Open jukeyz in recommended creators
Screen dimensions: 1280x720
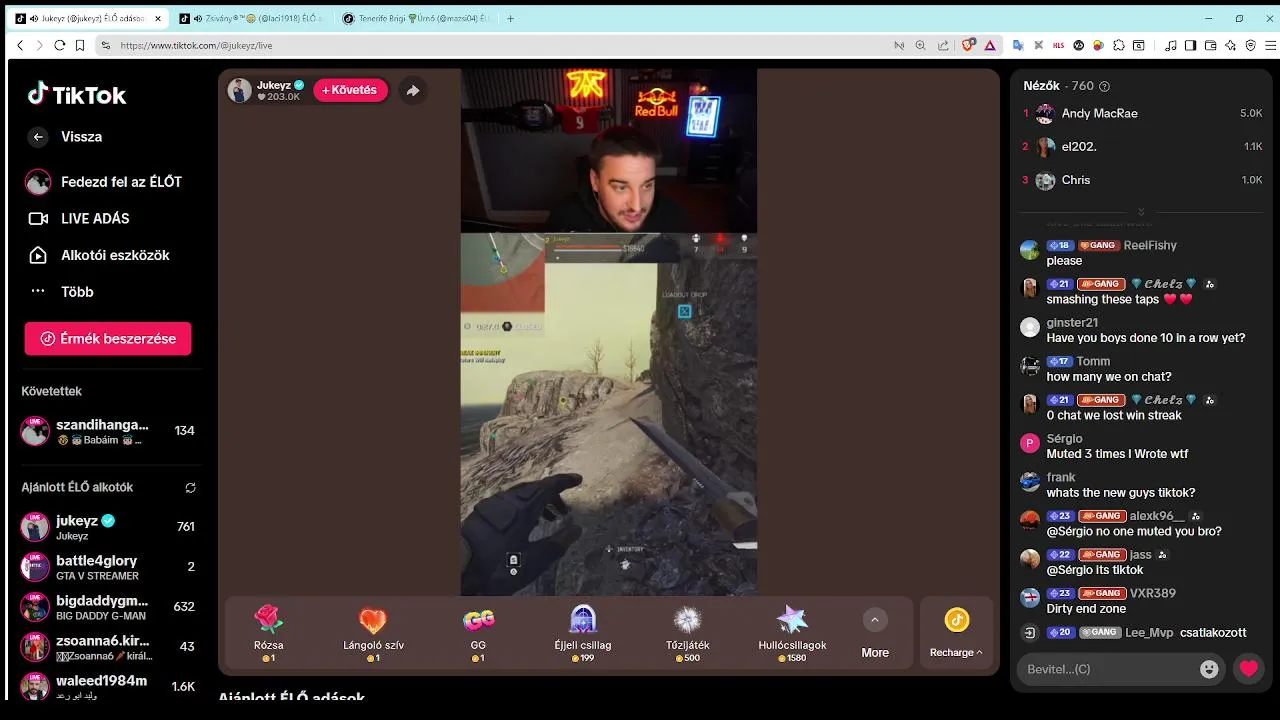coord(108,527)
